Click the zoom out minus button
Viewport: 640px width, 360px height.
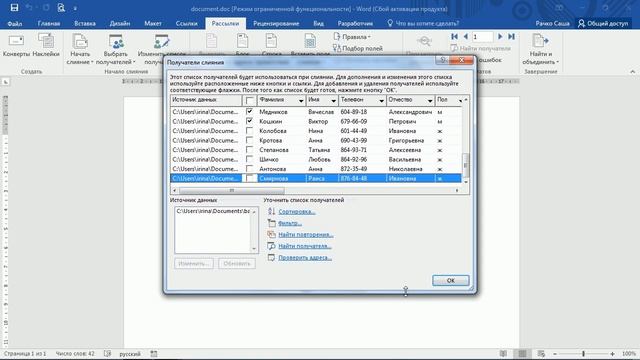(555, 354)
